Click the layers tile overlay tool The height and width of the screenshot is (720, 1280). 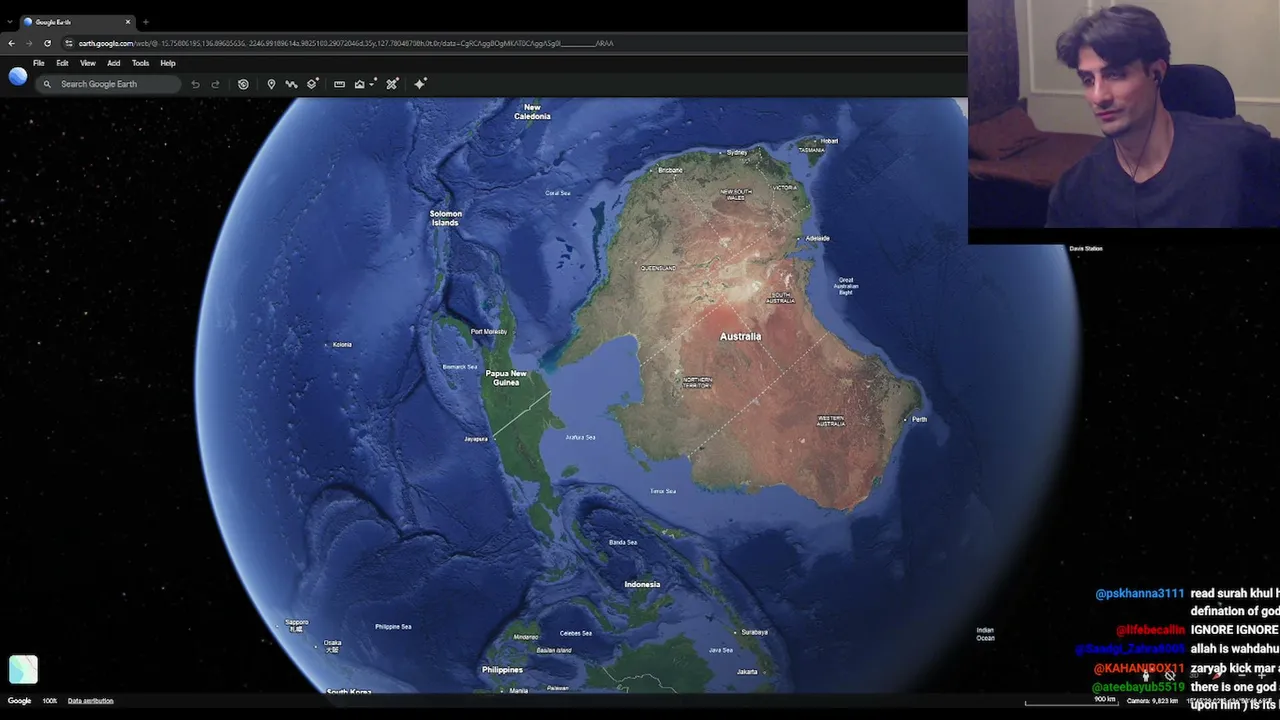click(313, 84)
